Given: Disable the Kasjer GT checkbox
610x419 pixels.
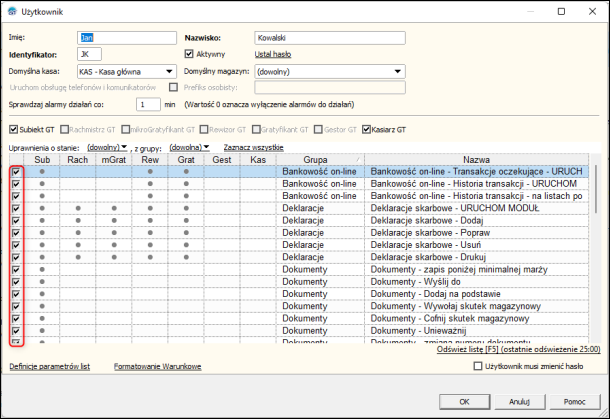Looking at the screenshot, I should pyautogui.click(x=366, y=129).
